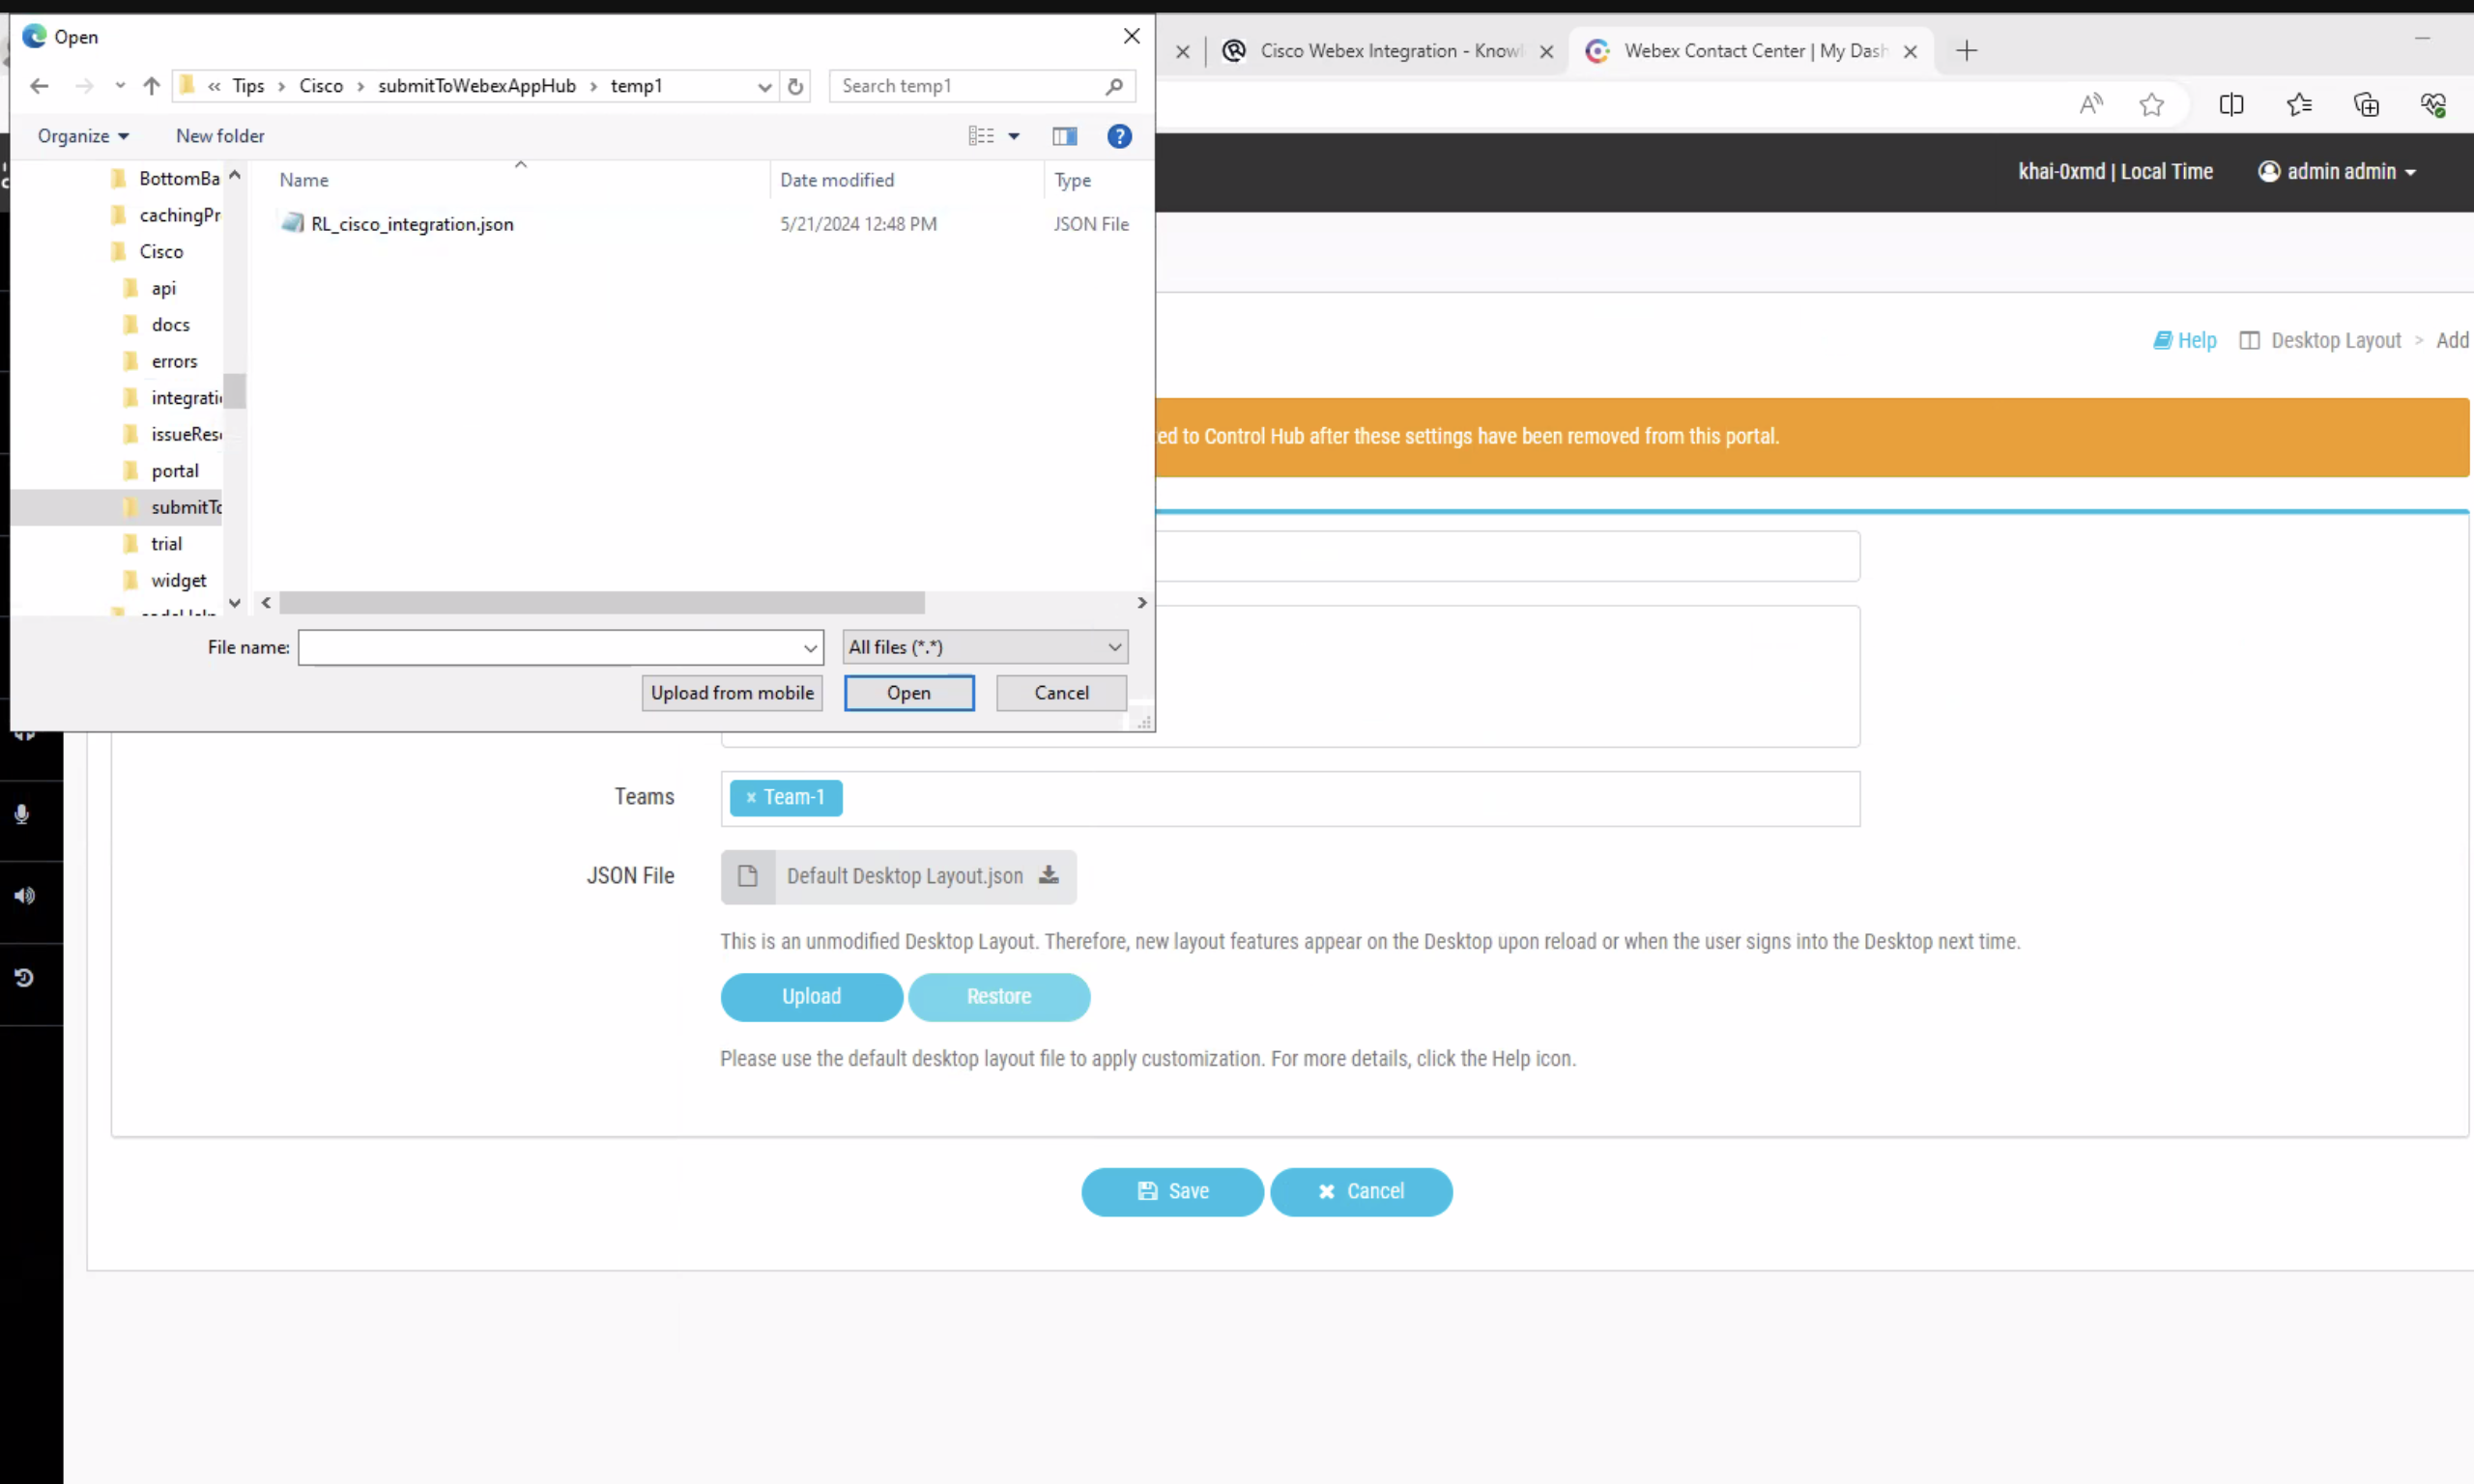Activate the read aloud icon
Screen dimensions: 2474x1484
point(2090,104)
